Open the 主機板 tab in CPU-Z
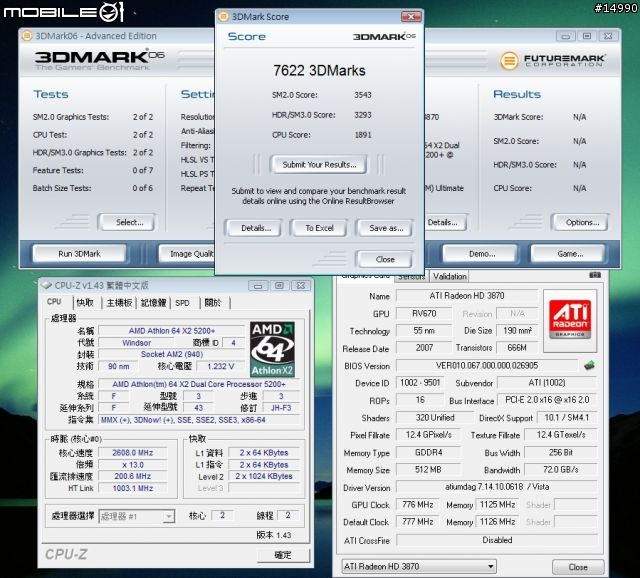Screen dimensions: 640x578 [x=119, y=303]
